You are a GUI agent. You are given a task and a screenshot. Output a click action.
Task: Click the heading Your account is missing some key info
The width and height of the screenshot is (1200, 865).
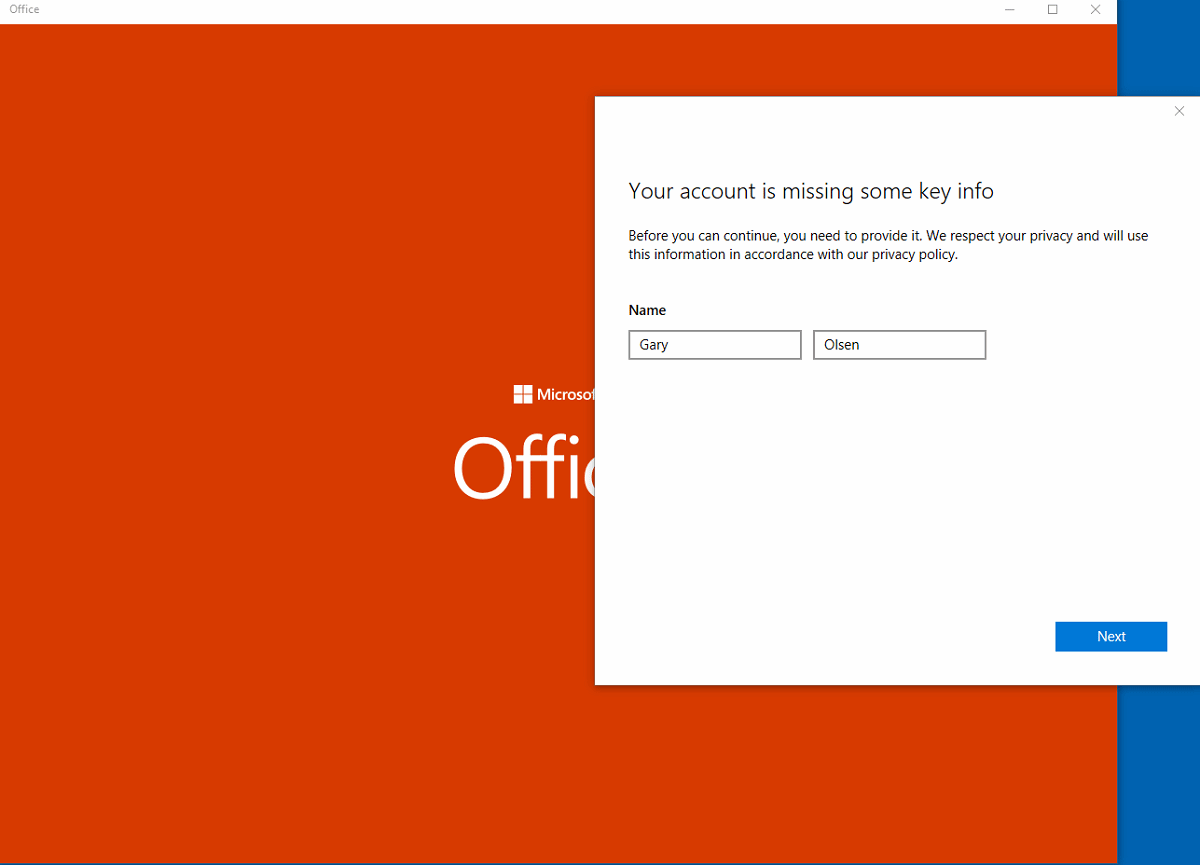click(x=810, y=191)
